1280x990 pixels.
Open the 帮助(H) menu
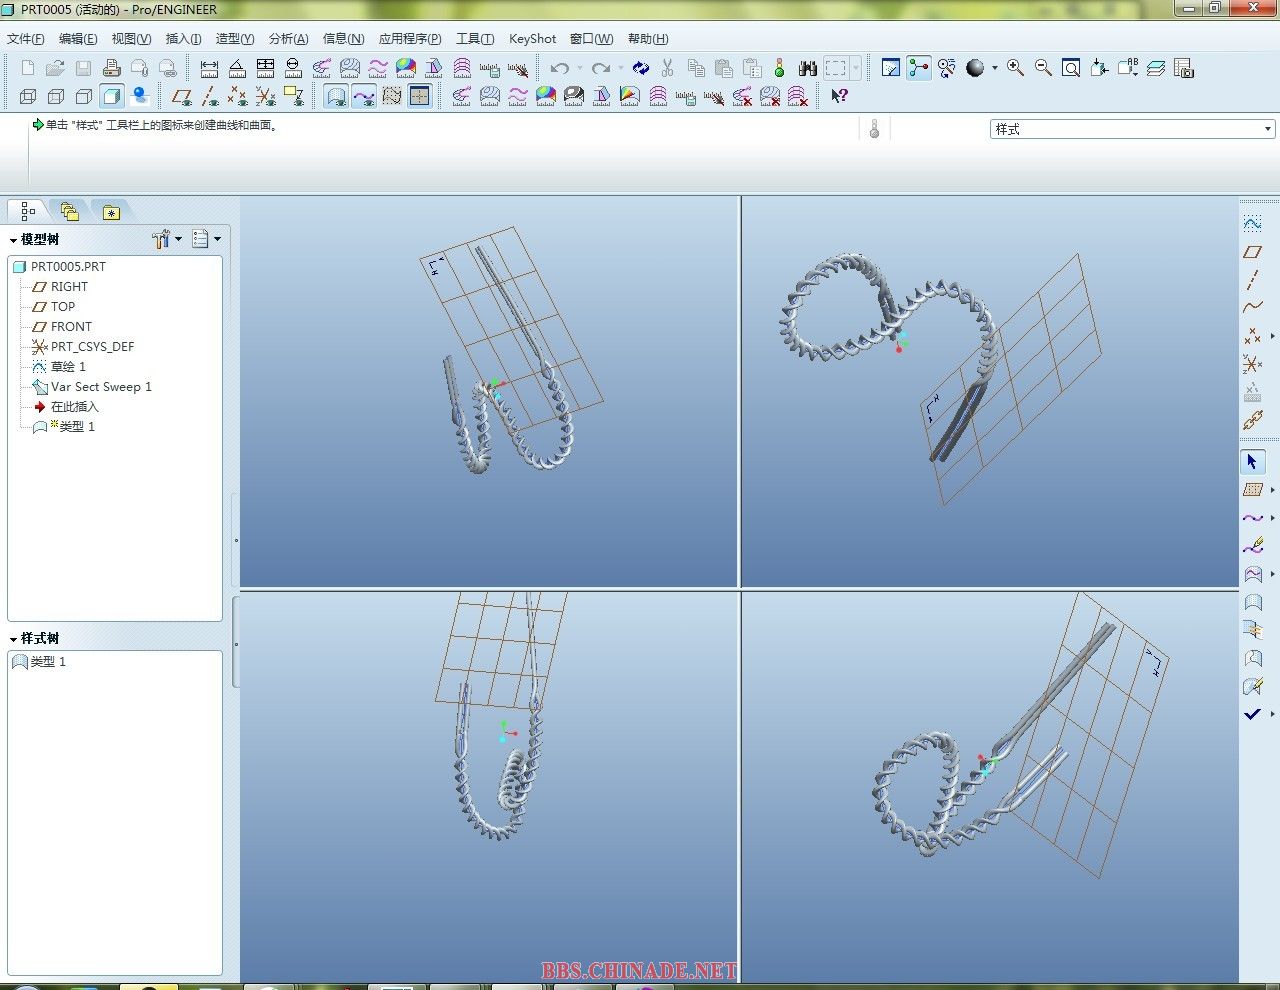(648, 39)
